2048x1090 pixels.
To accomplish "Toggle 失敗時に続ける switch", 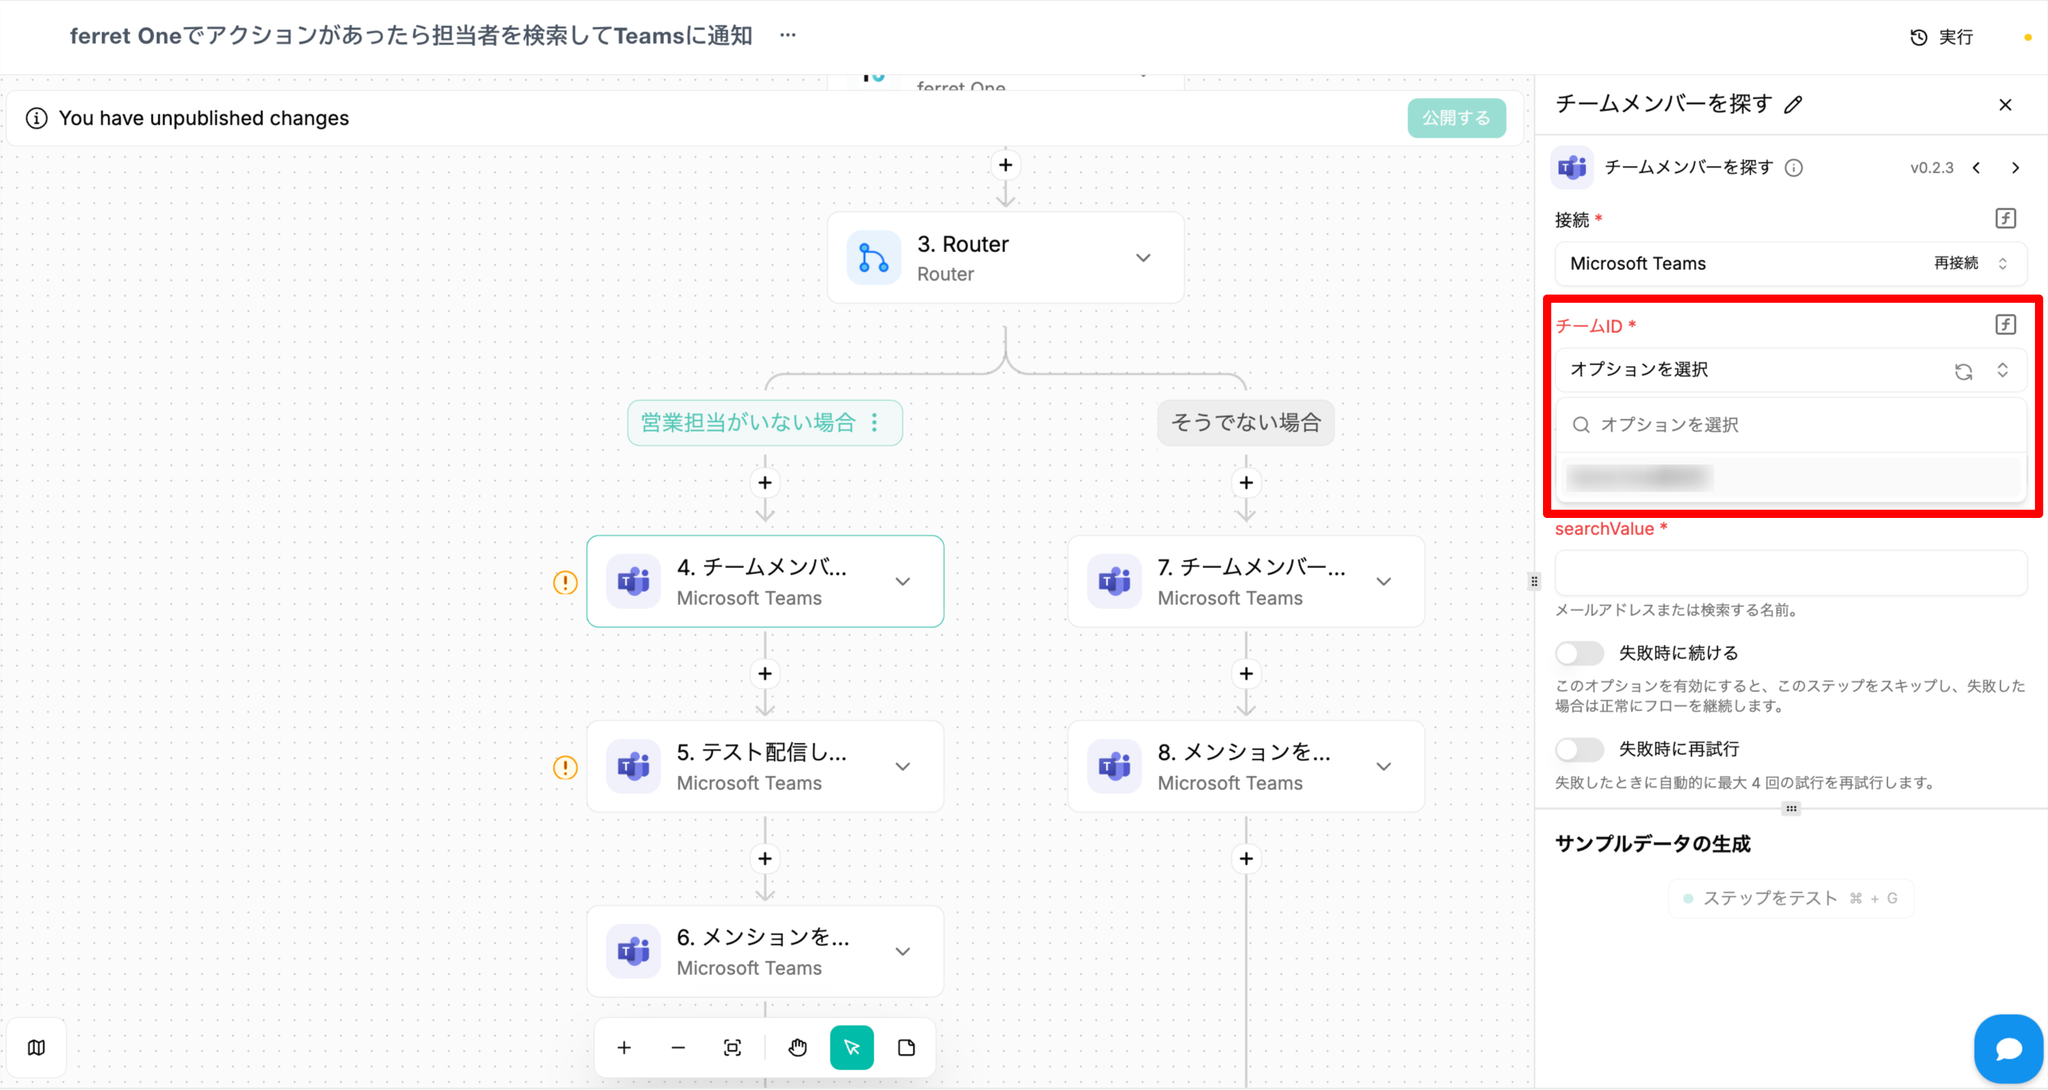I will point(1579,653).
